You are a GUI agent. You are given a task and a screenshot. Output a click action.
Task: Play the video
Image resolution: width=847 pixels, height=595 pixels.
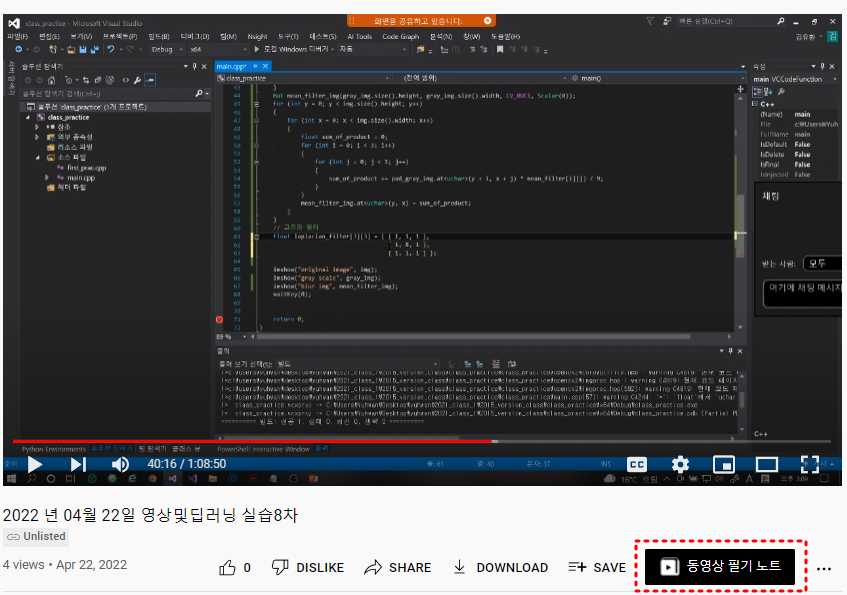(x=35, y=464)
